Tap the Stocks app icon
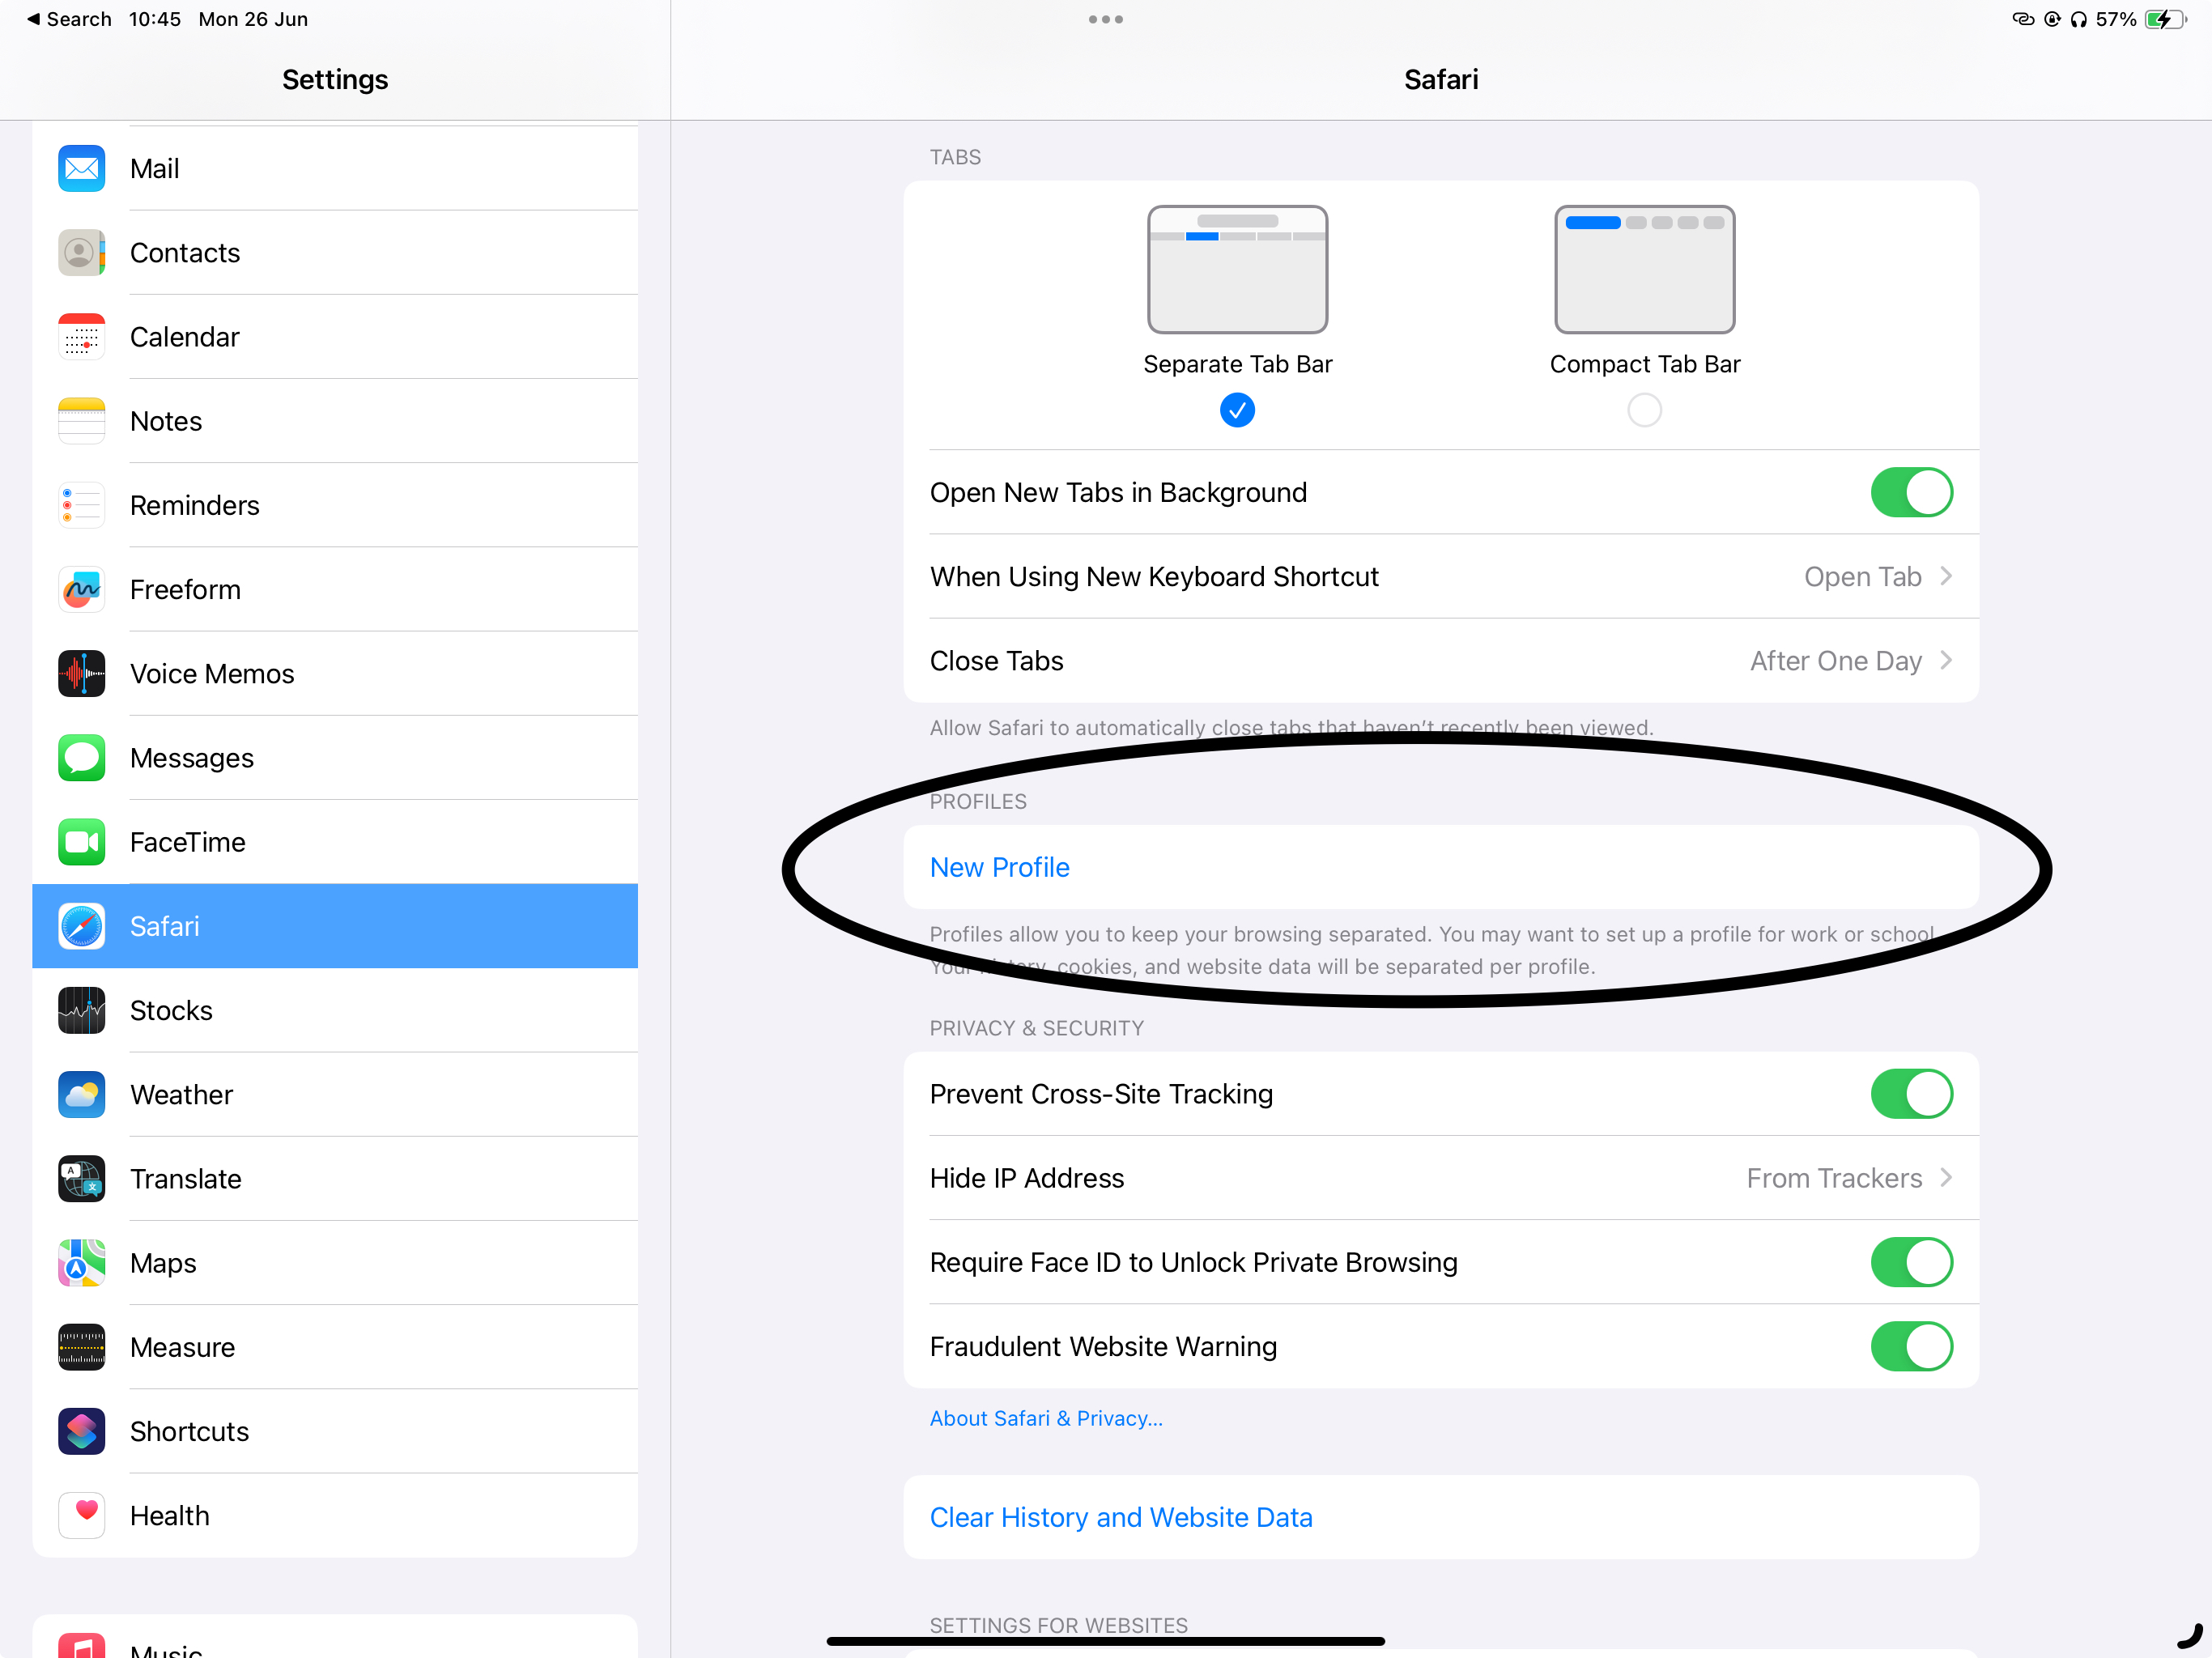Image resolution: width=2212 pixels, height=1658 pixels. 81,1010
